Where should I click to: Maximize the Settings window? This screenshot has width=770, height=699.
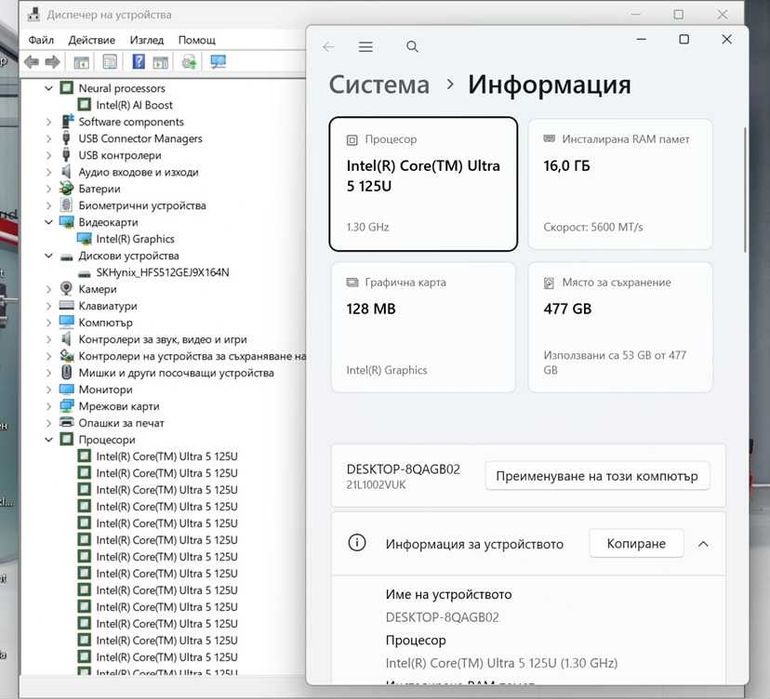[684, 39]
